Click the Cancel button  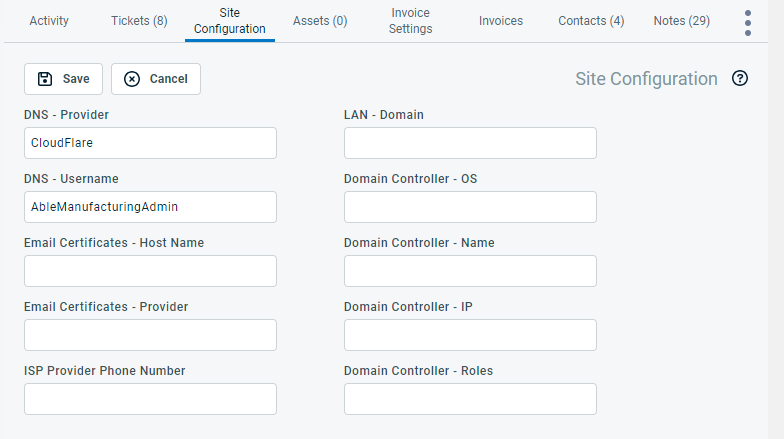pos(156,79)
